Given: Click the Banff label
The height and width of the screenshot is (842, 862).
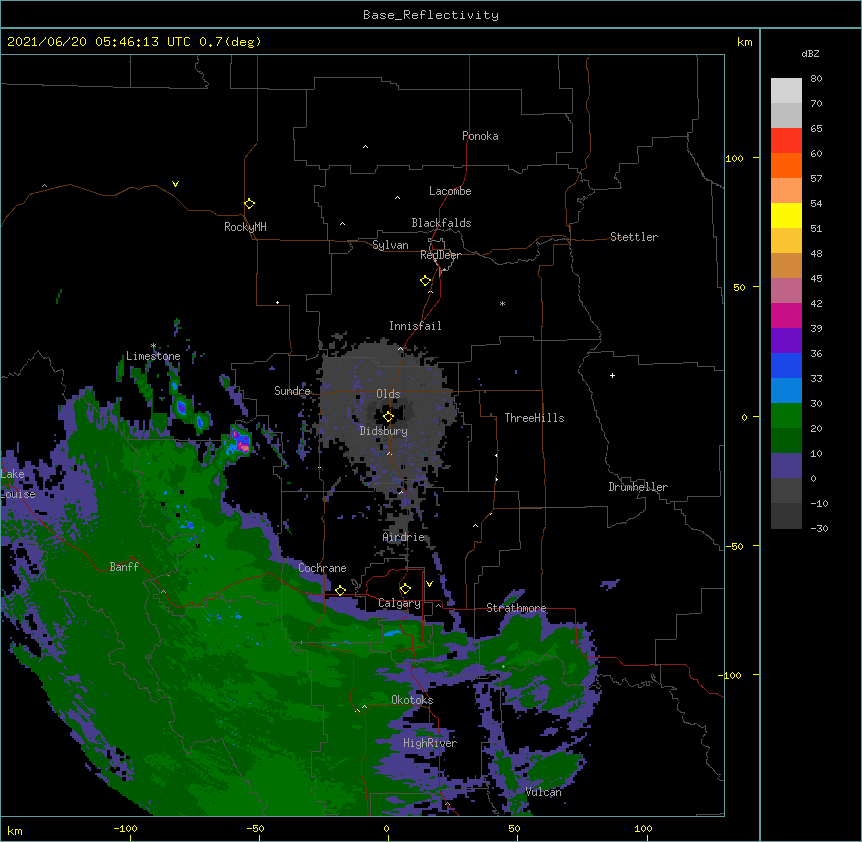Looking at the screenshot, I should pos(124,567).
